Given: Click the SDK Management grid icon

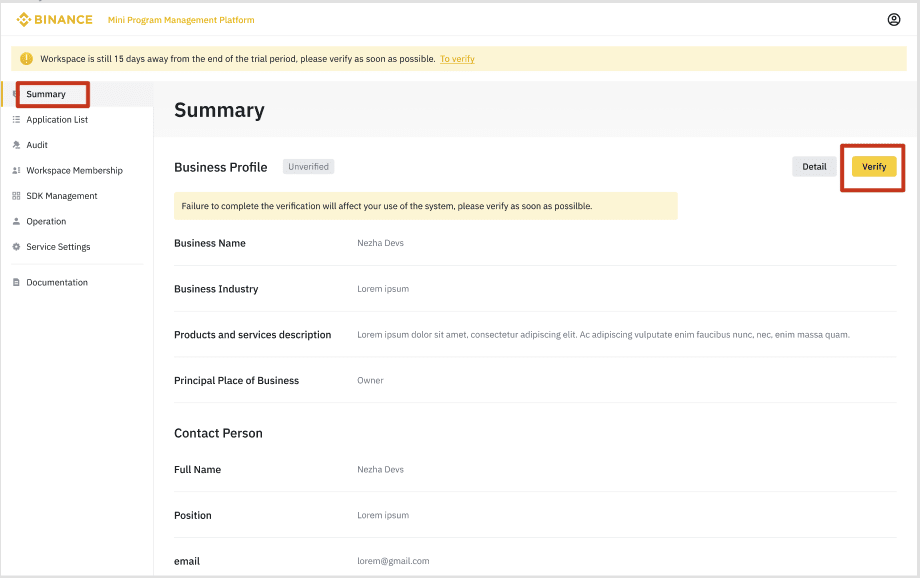Looking at the screenshot, I should click(16, 196).
